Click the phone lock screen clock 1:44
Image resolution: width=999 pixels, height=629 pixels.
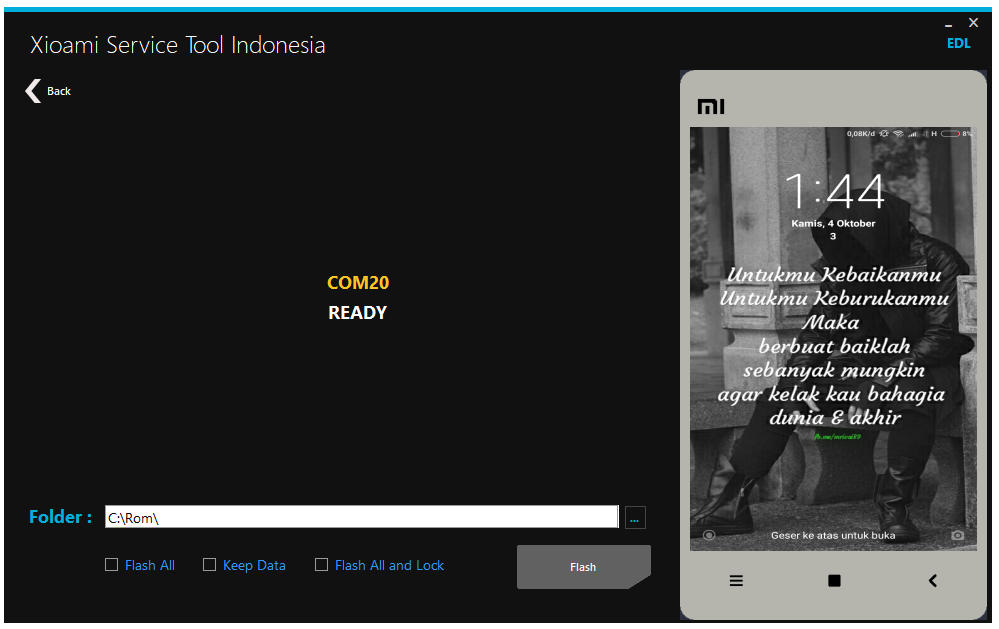tap(834, 191)
